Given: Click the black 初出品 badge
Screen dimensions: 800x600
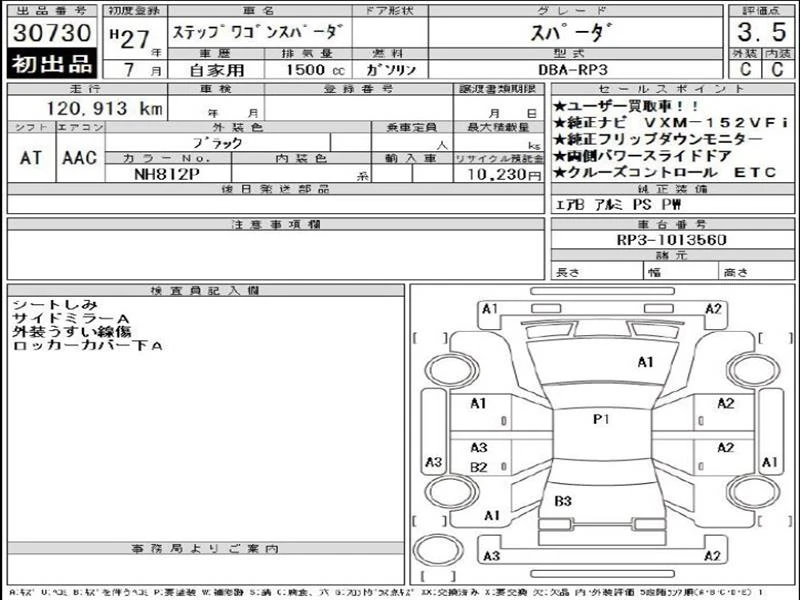Looking at the screenshot, I should coord(52,64).
